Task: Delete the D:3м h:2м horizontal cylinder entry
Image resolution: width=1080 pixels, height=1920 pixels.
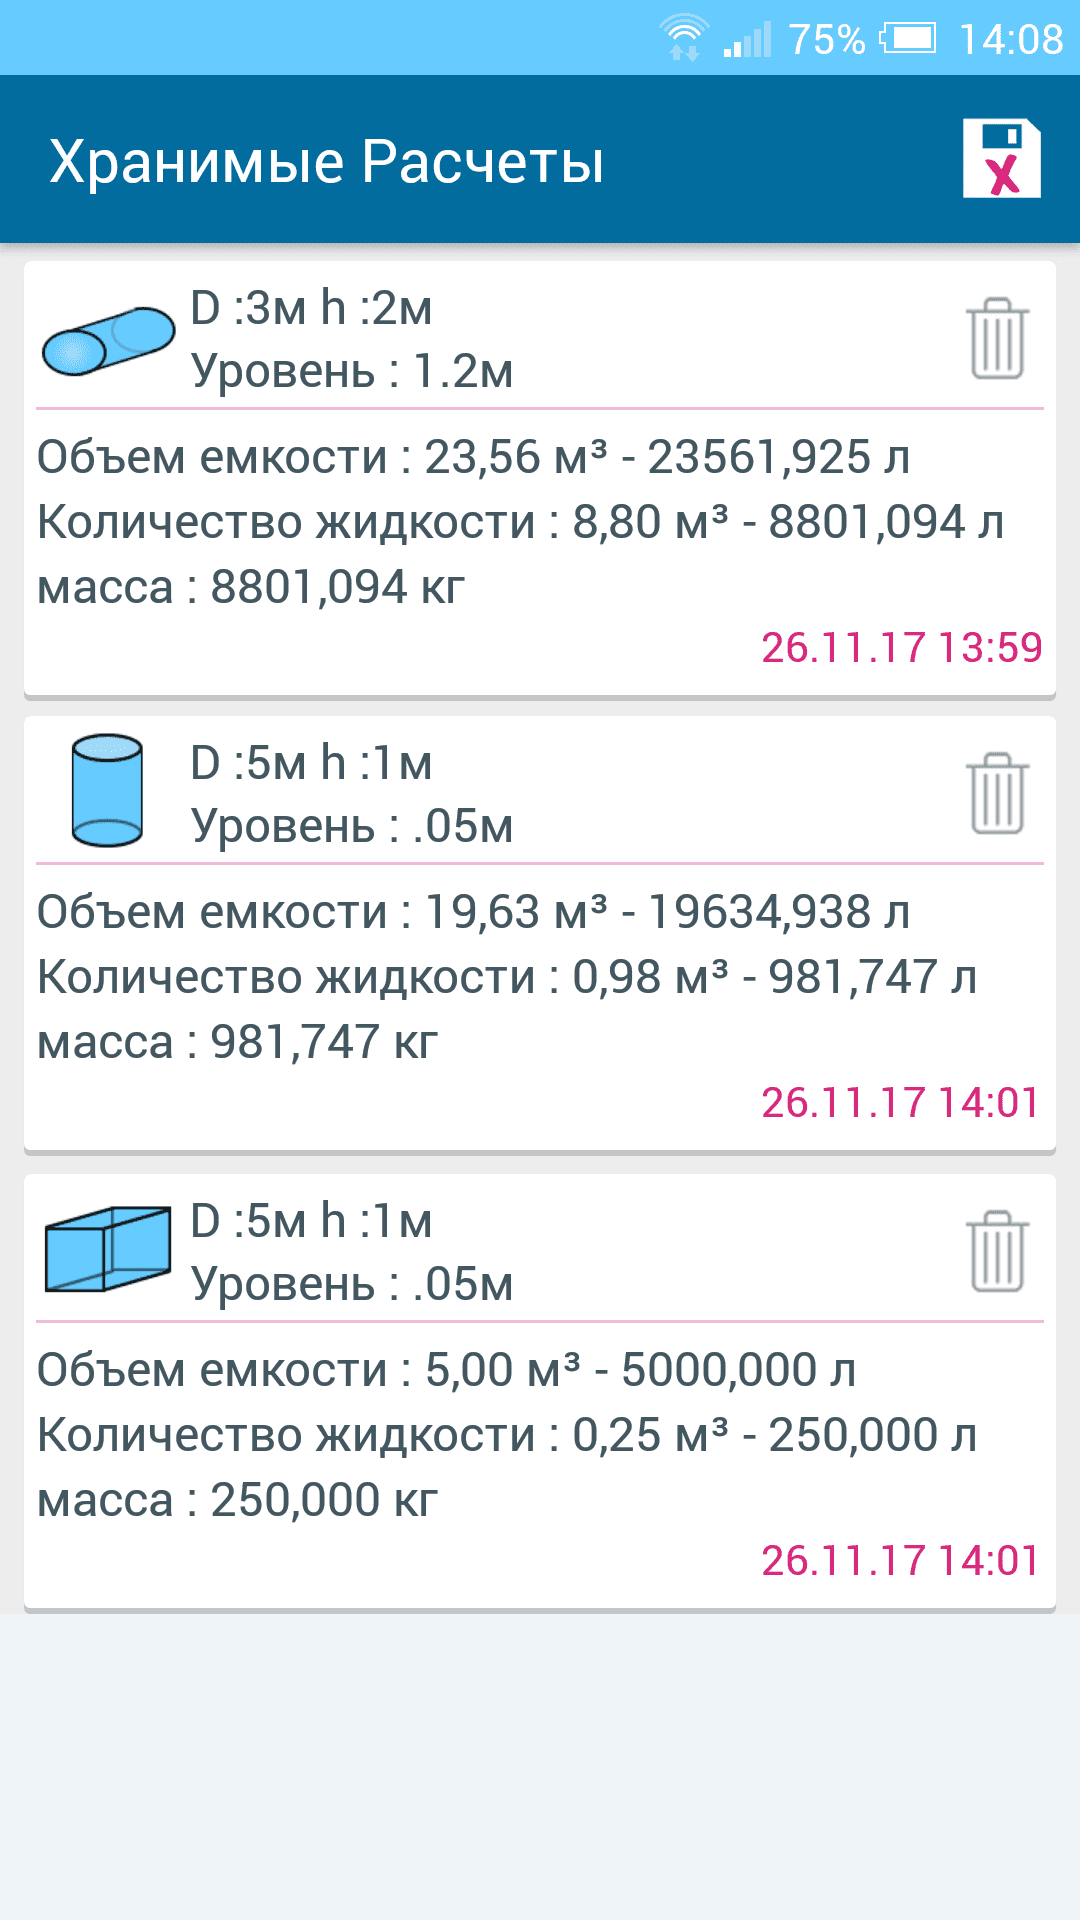Action: pyautogui.click(x=997, y=339)
